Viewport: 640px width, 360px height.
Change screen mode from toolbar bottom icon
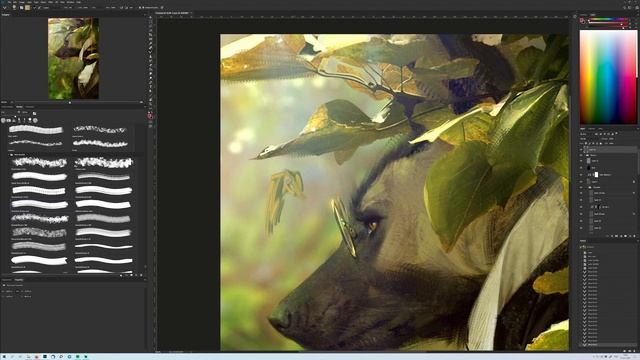tap(151, 127)
